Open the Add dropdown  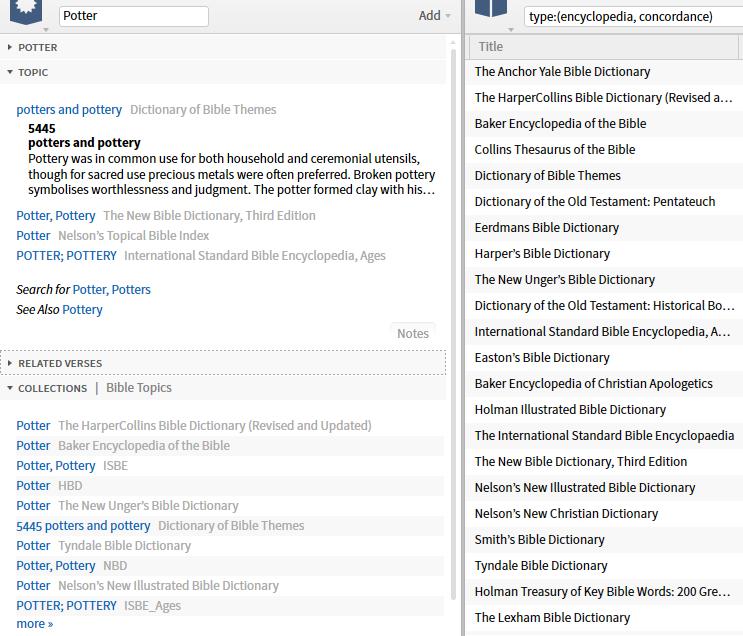click(x=434, y=16)
